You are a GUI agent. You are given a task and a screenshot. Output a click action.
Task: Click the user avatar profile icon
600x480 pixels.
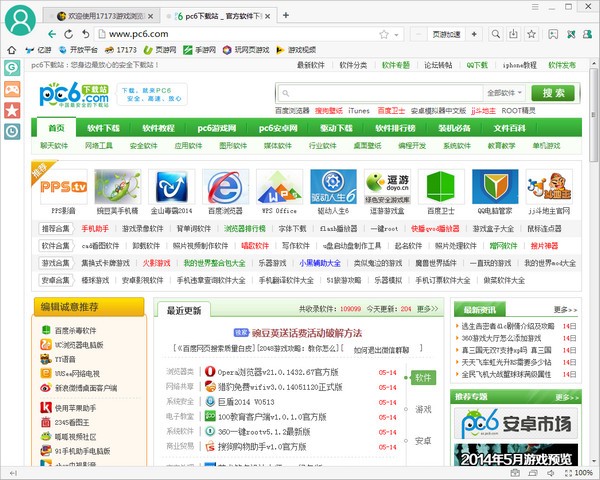pos(20,20)
